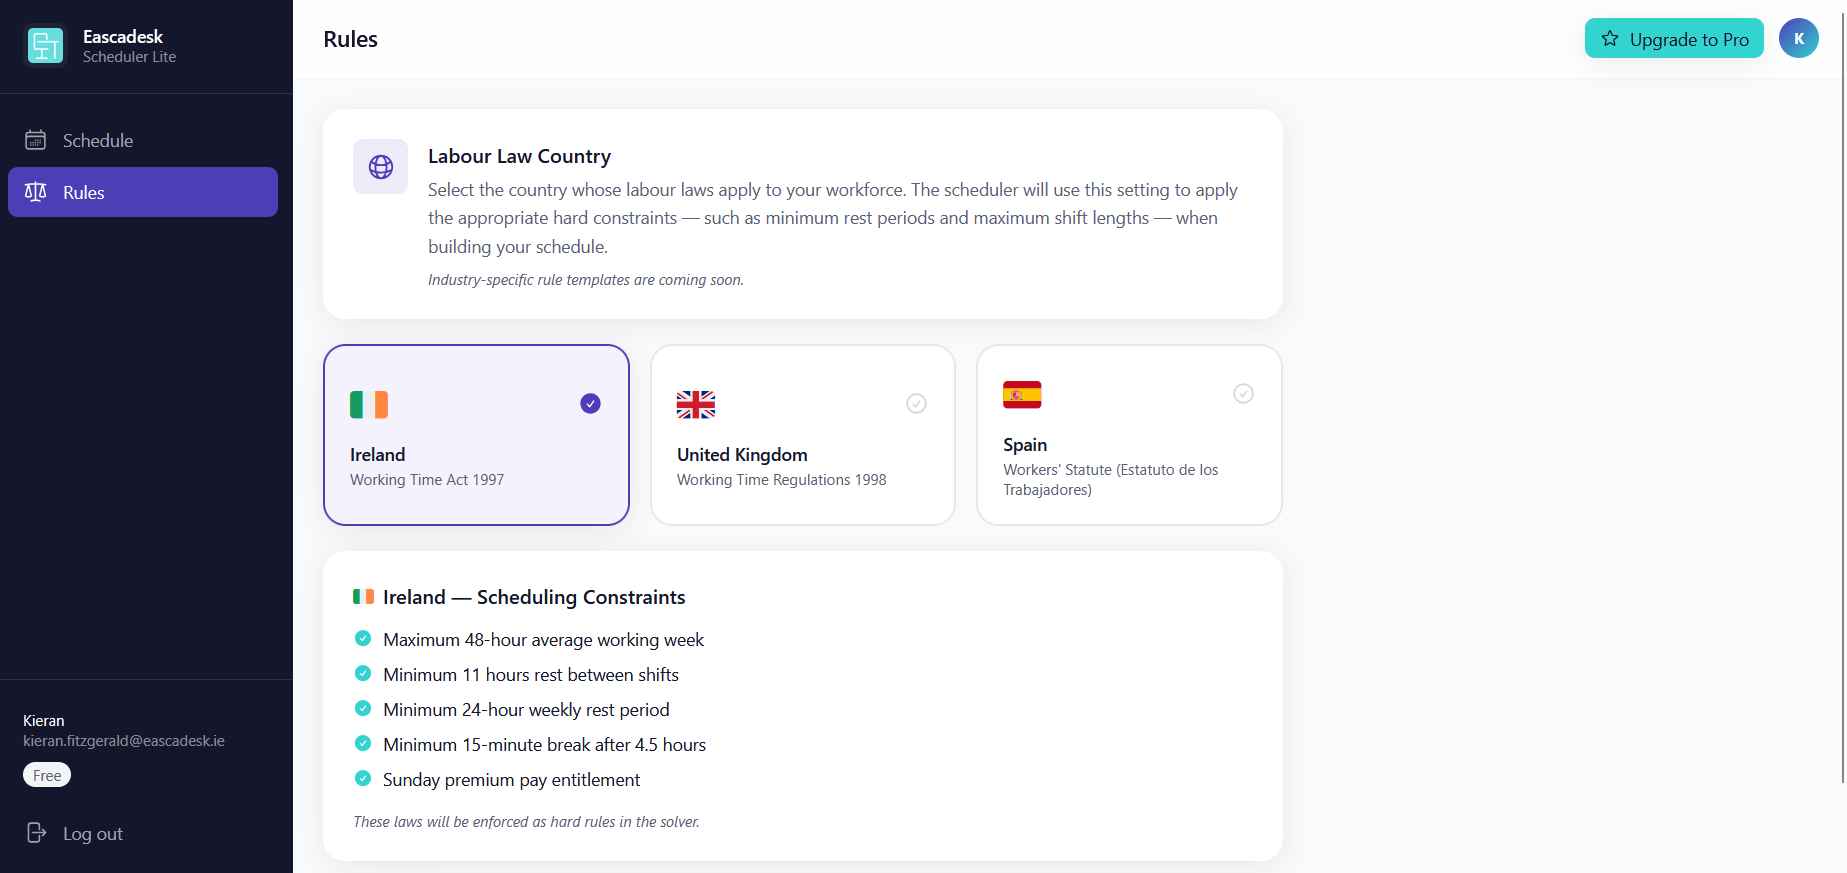Click the Ireland flag in country card
The height and width of the screenshot is (873, 1847).
point(369,405)
